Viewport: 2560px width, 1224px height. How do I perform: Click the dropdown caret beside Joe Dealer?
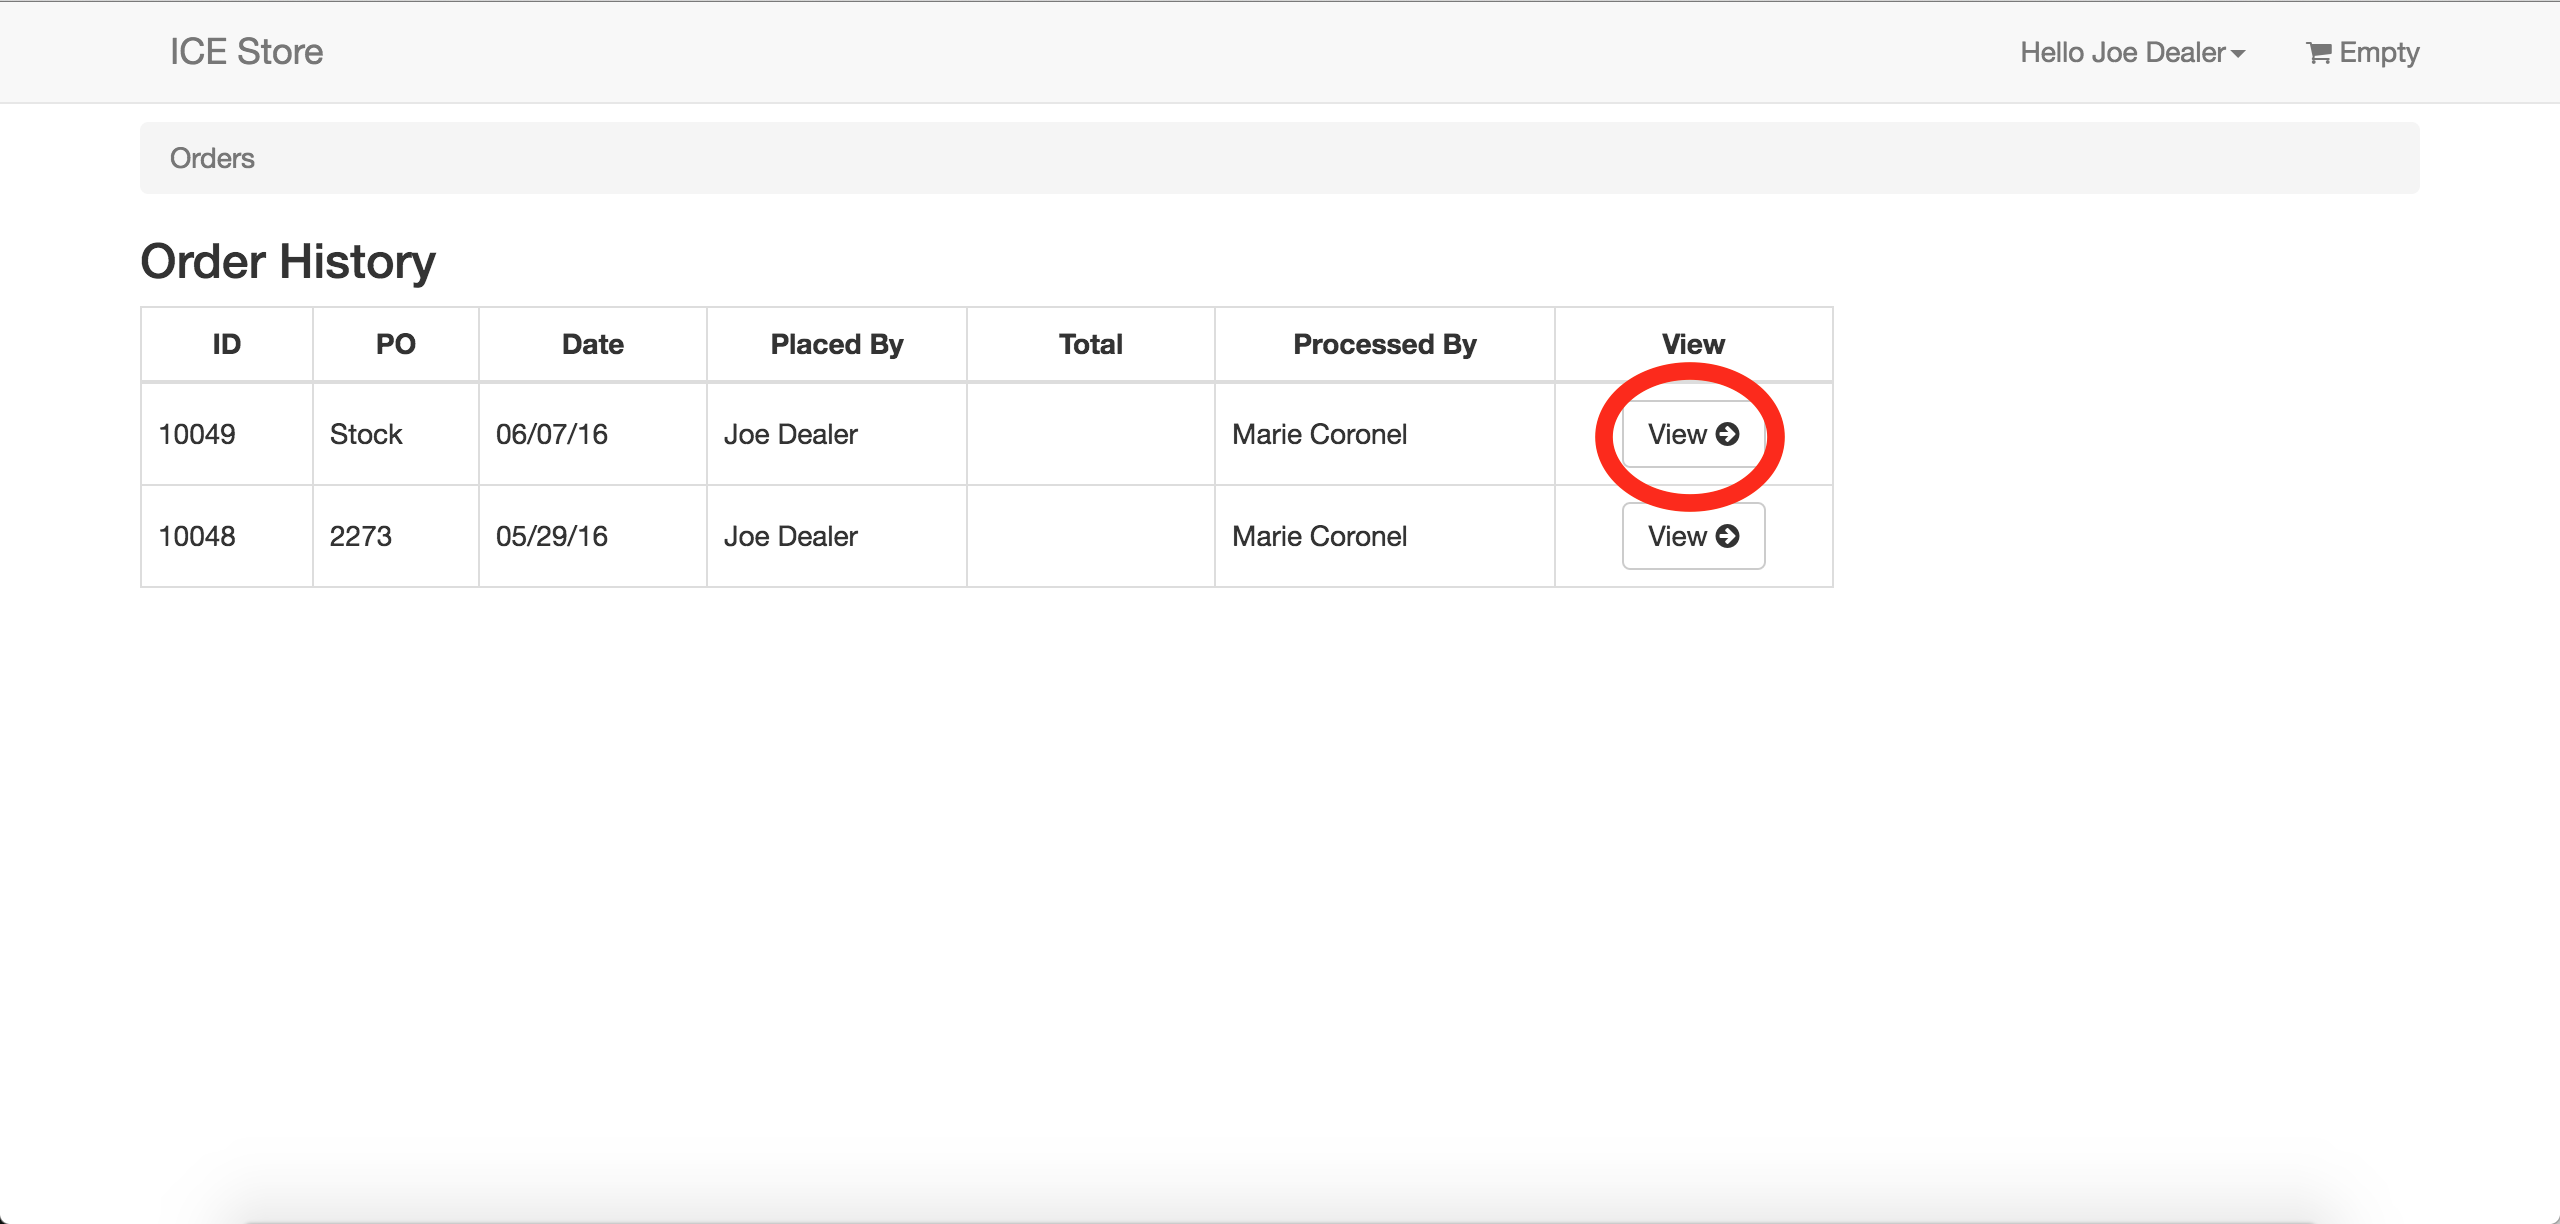click(2238, 54)
